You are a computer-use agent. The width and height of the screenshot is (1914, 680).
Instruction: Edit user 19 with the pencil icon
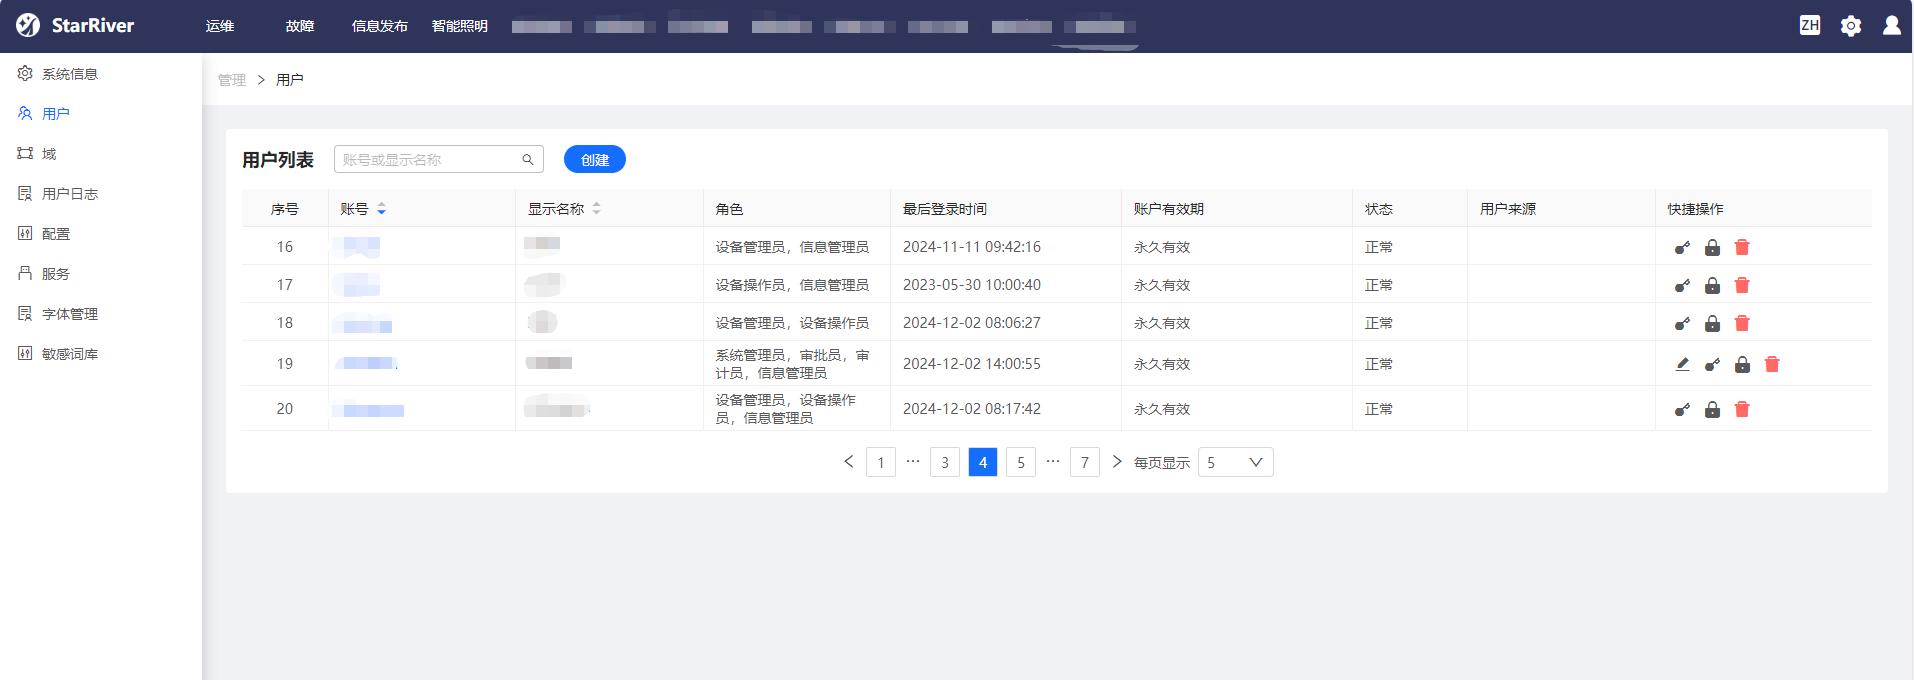click(x=1682, y=364)
